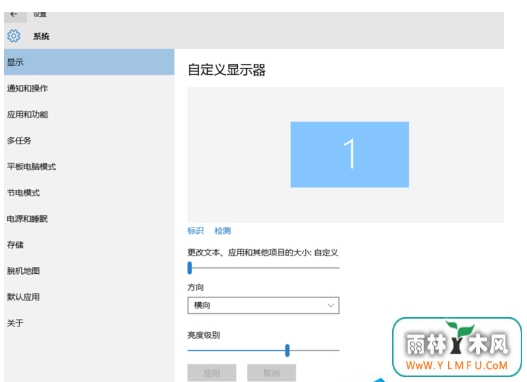The width and height of the screenshot is (527, 382).
Task: Open 应用和功能 section
Action: pos(89,115)
